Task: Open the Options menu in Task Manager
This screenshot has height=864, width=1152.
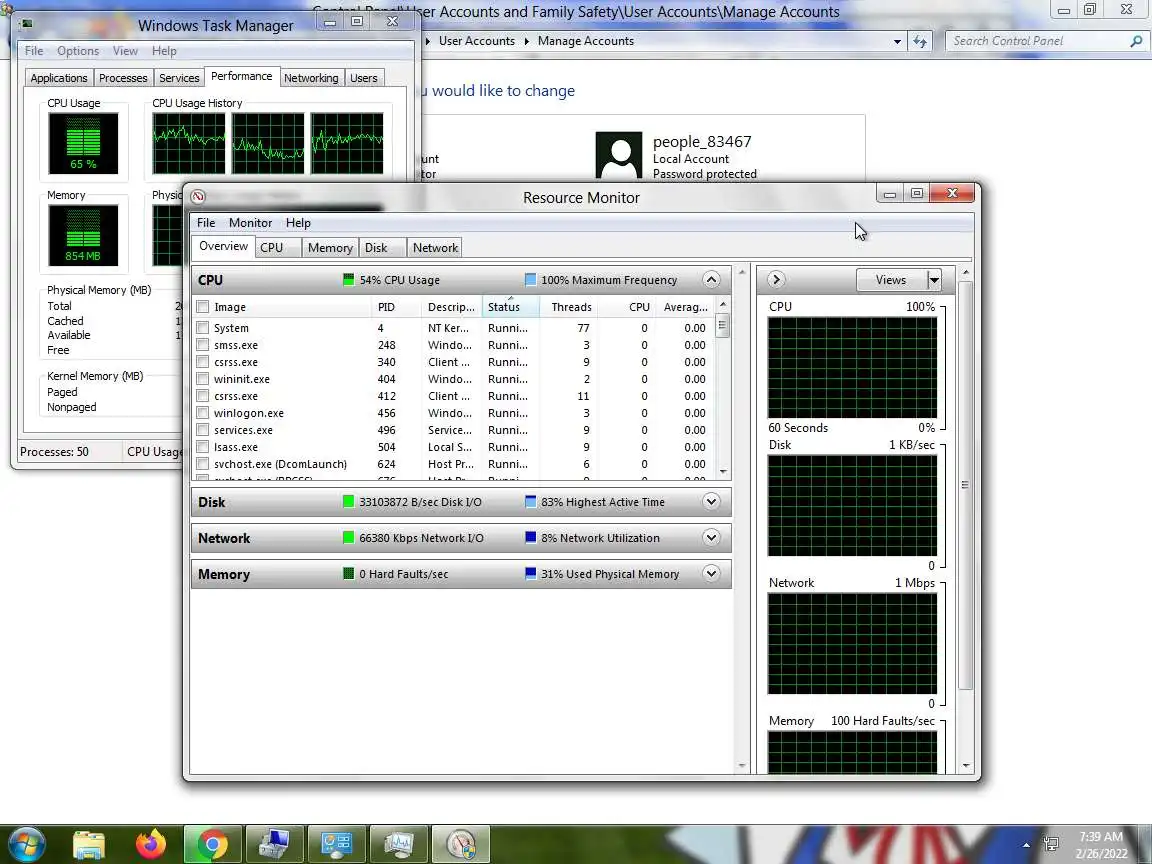Action: [x=78, y=51]
